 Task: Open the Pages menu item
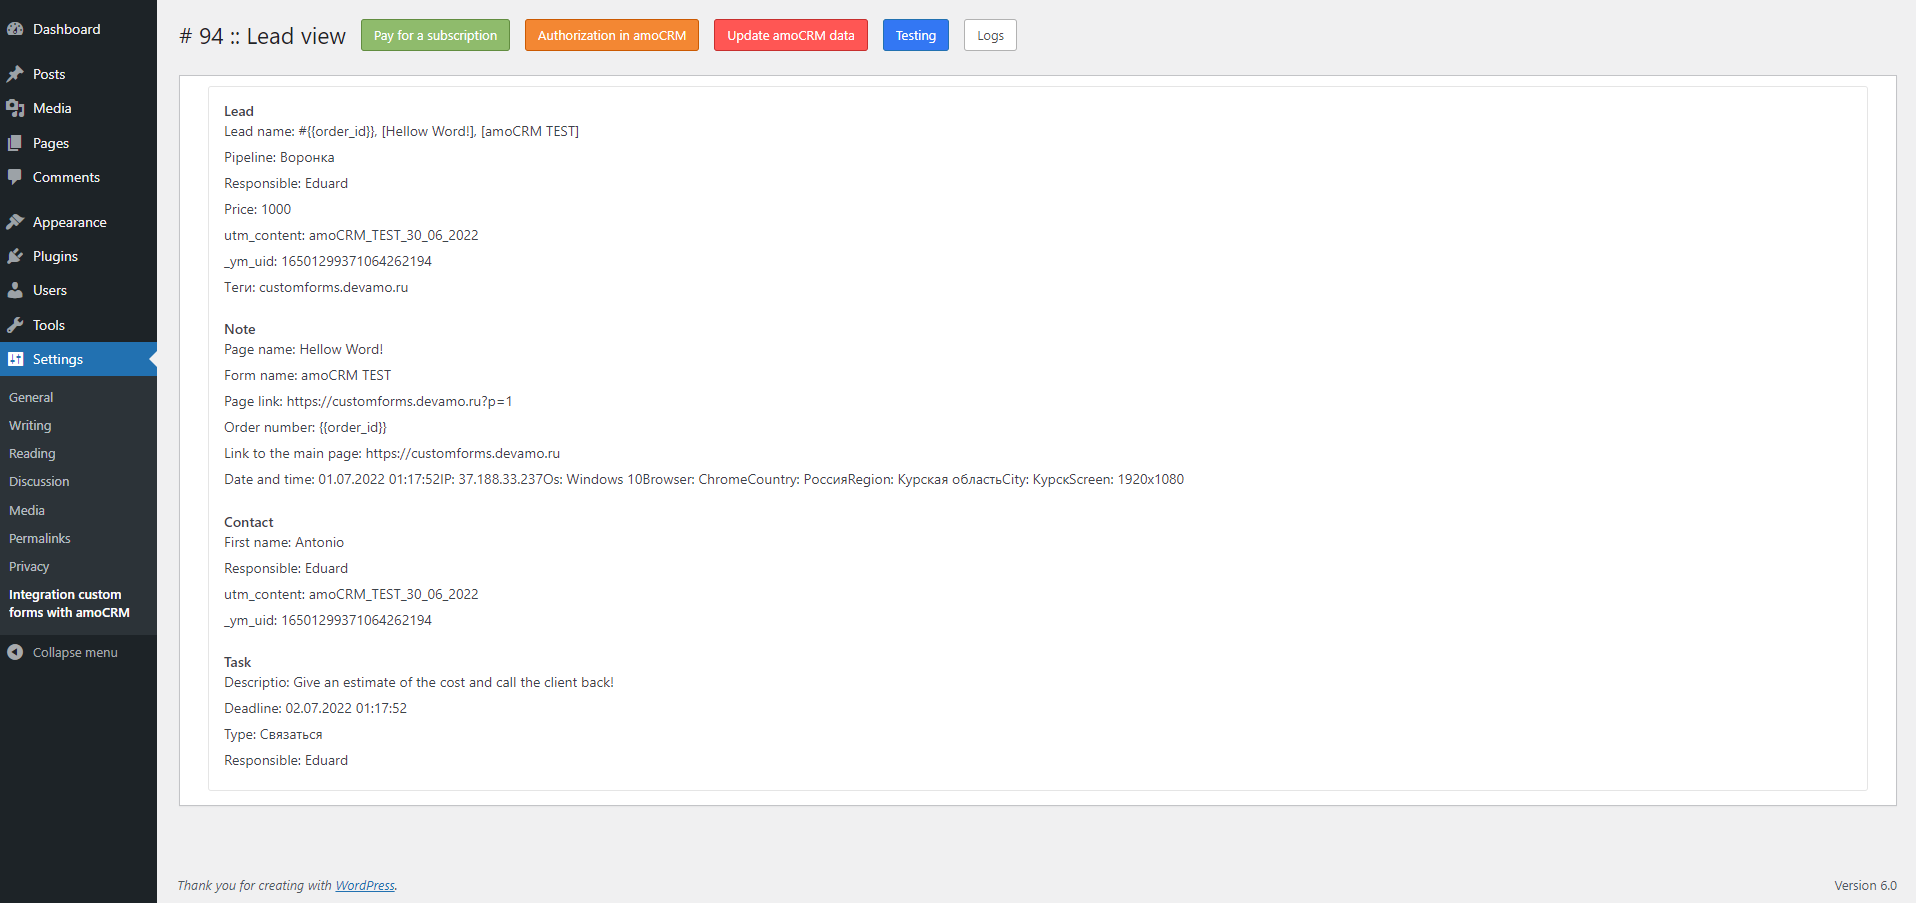[x=78, y=143]
